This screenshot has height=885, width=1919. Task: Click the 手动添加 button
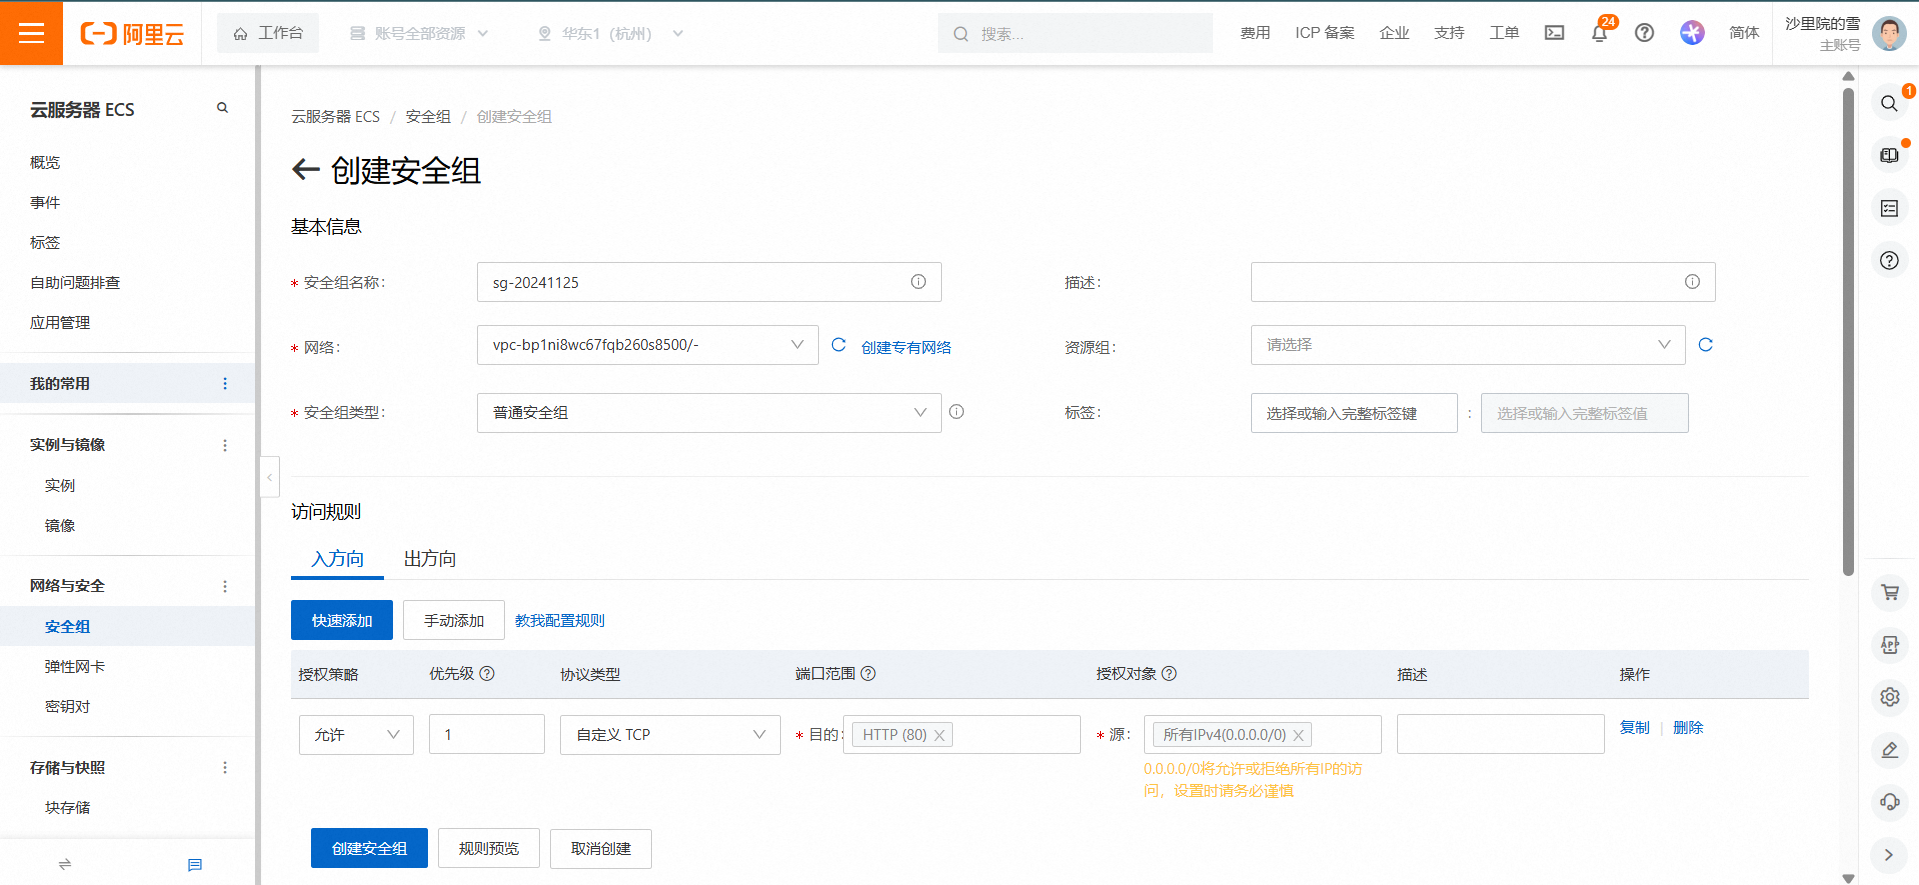click(x=454, y=621)
